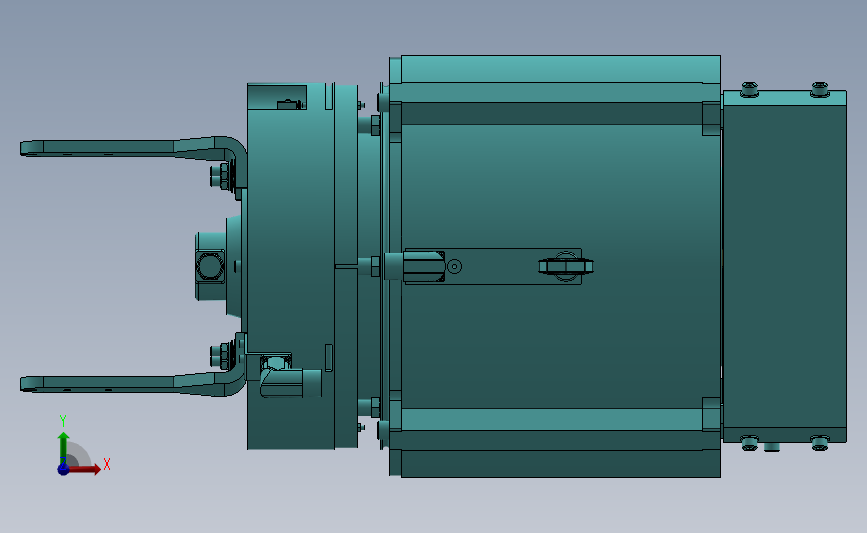
Task: Select the square socket connector on left flange
Action: pos(210,266)
